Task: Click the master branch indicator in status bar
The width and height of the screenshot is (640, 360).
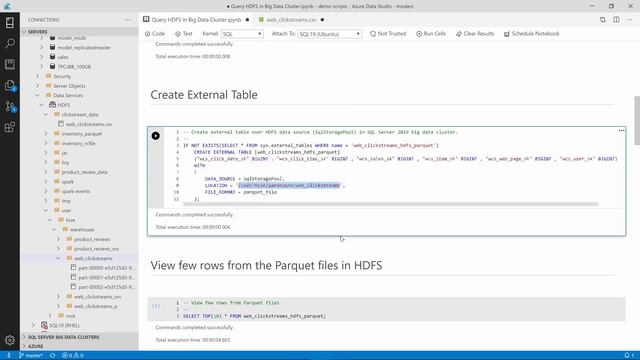Action: coord(31,355)
